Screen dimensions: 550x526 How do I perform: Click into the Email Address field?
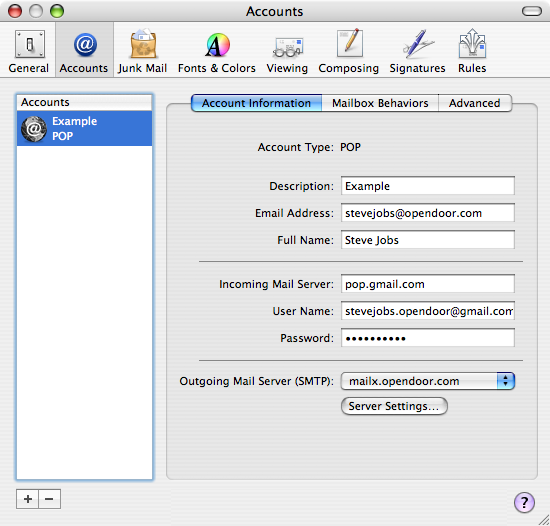[x=428, y=213]
